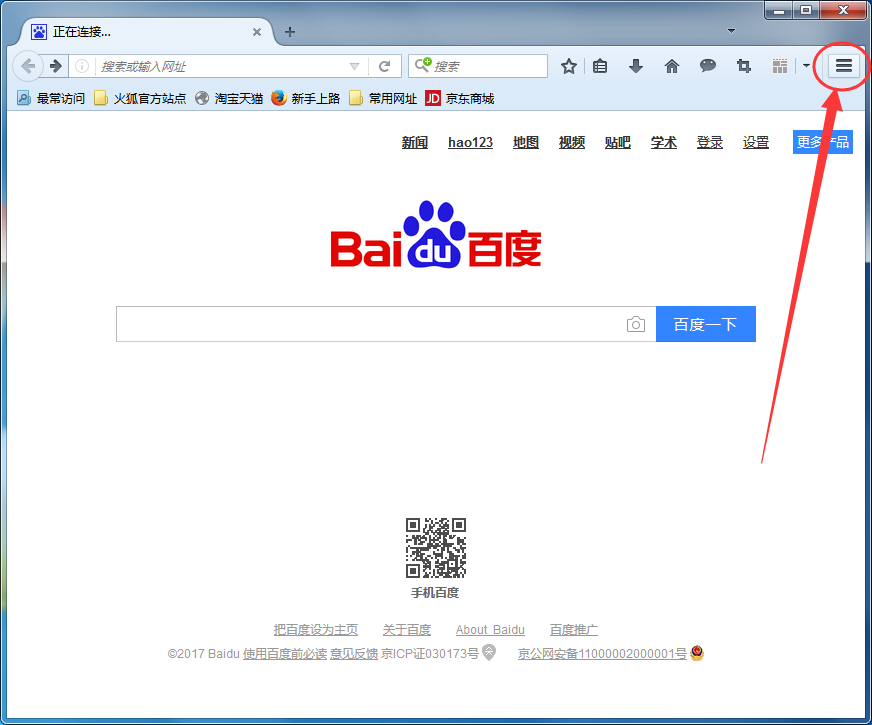Click the forward navigation arrow
Screen dimensions: 872x725
pyautogui.click(x=56, y=66)
